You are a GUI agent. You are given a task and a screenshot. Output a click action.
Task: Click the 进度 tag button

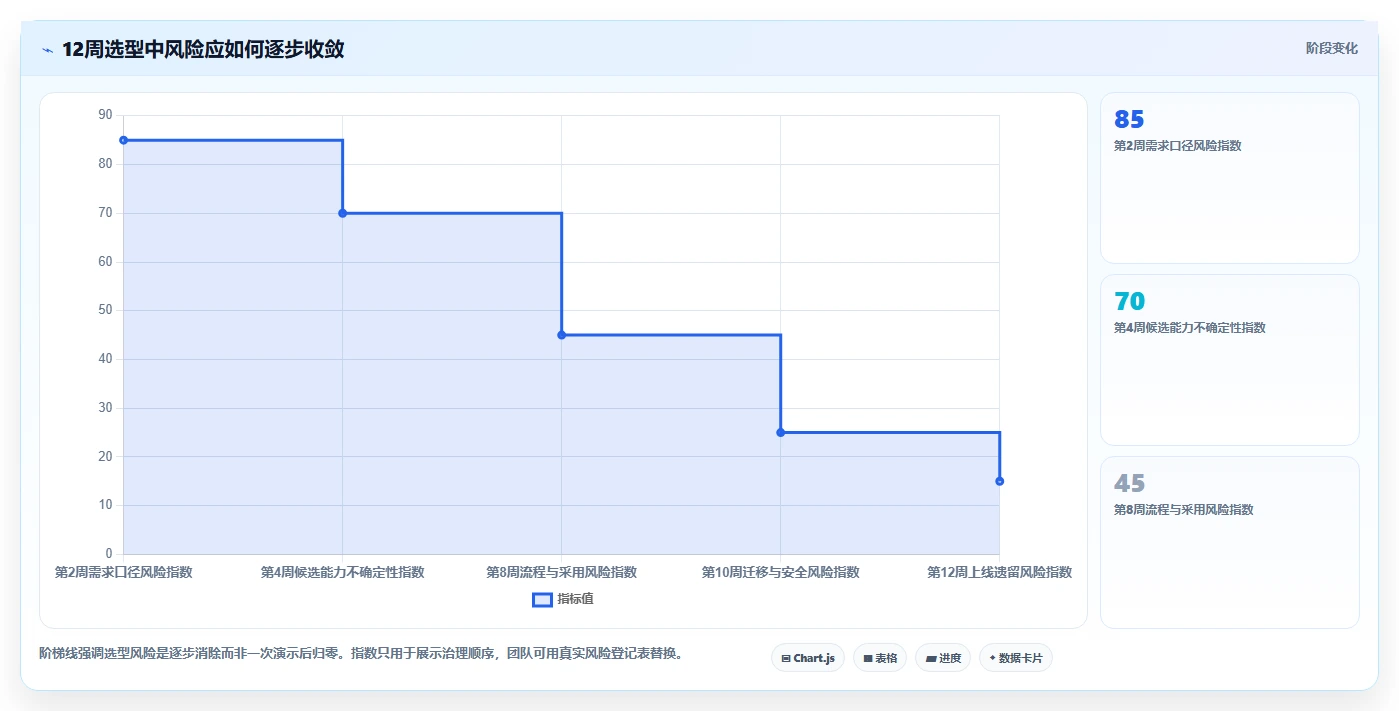[x=943, y=658]
